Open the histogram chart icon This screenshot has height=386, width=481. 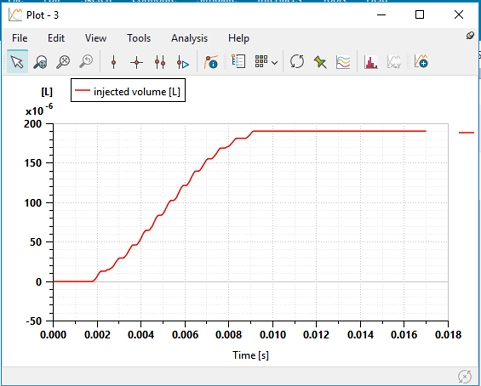click(371, 62)
